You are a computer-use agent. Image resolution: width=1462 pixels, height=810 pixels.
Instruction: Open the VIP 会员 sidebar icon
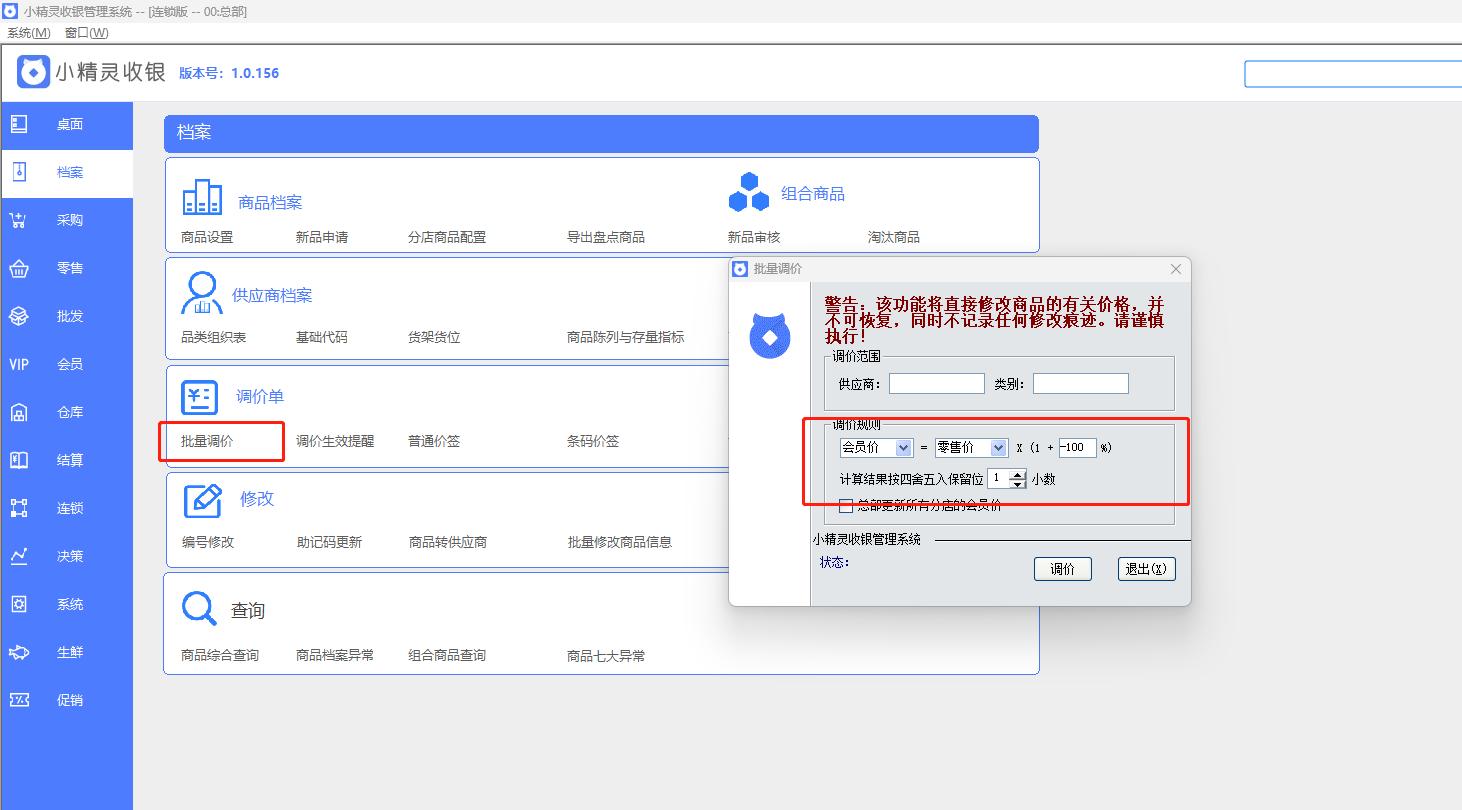click(x=19, y=364)
